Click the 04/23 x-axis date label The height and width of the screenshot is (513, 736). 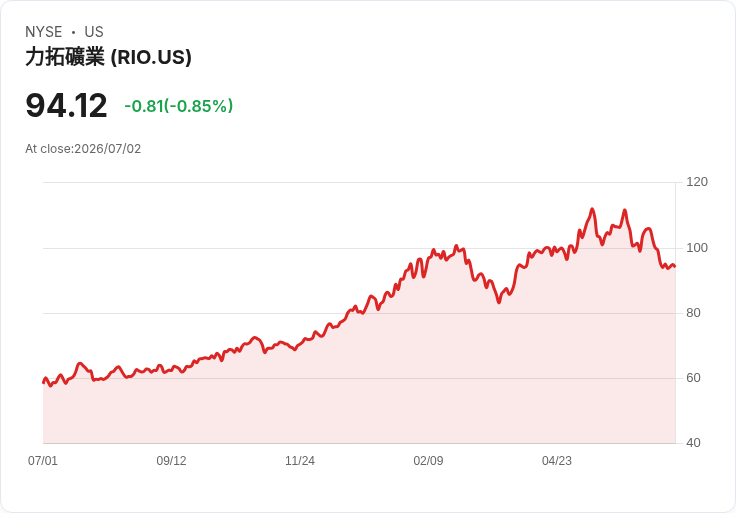[x=557, y=461]
